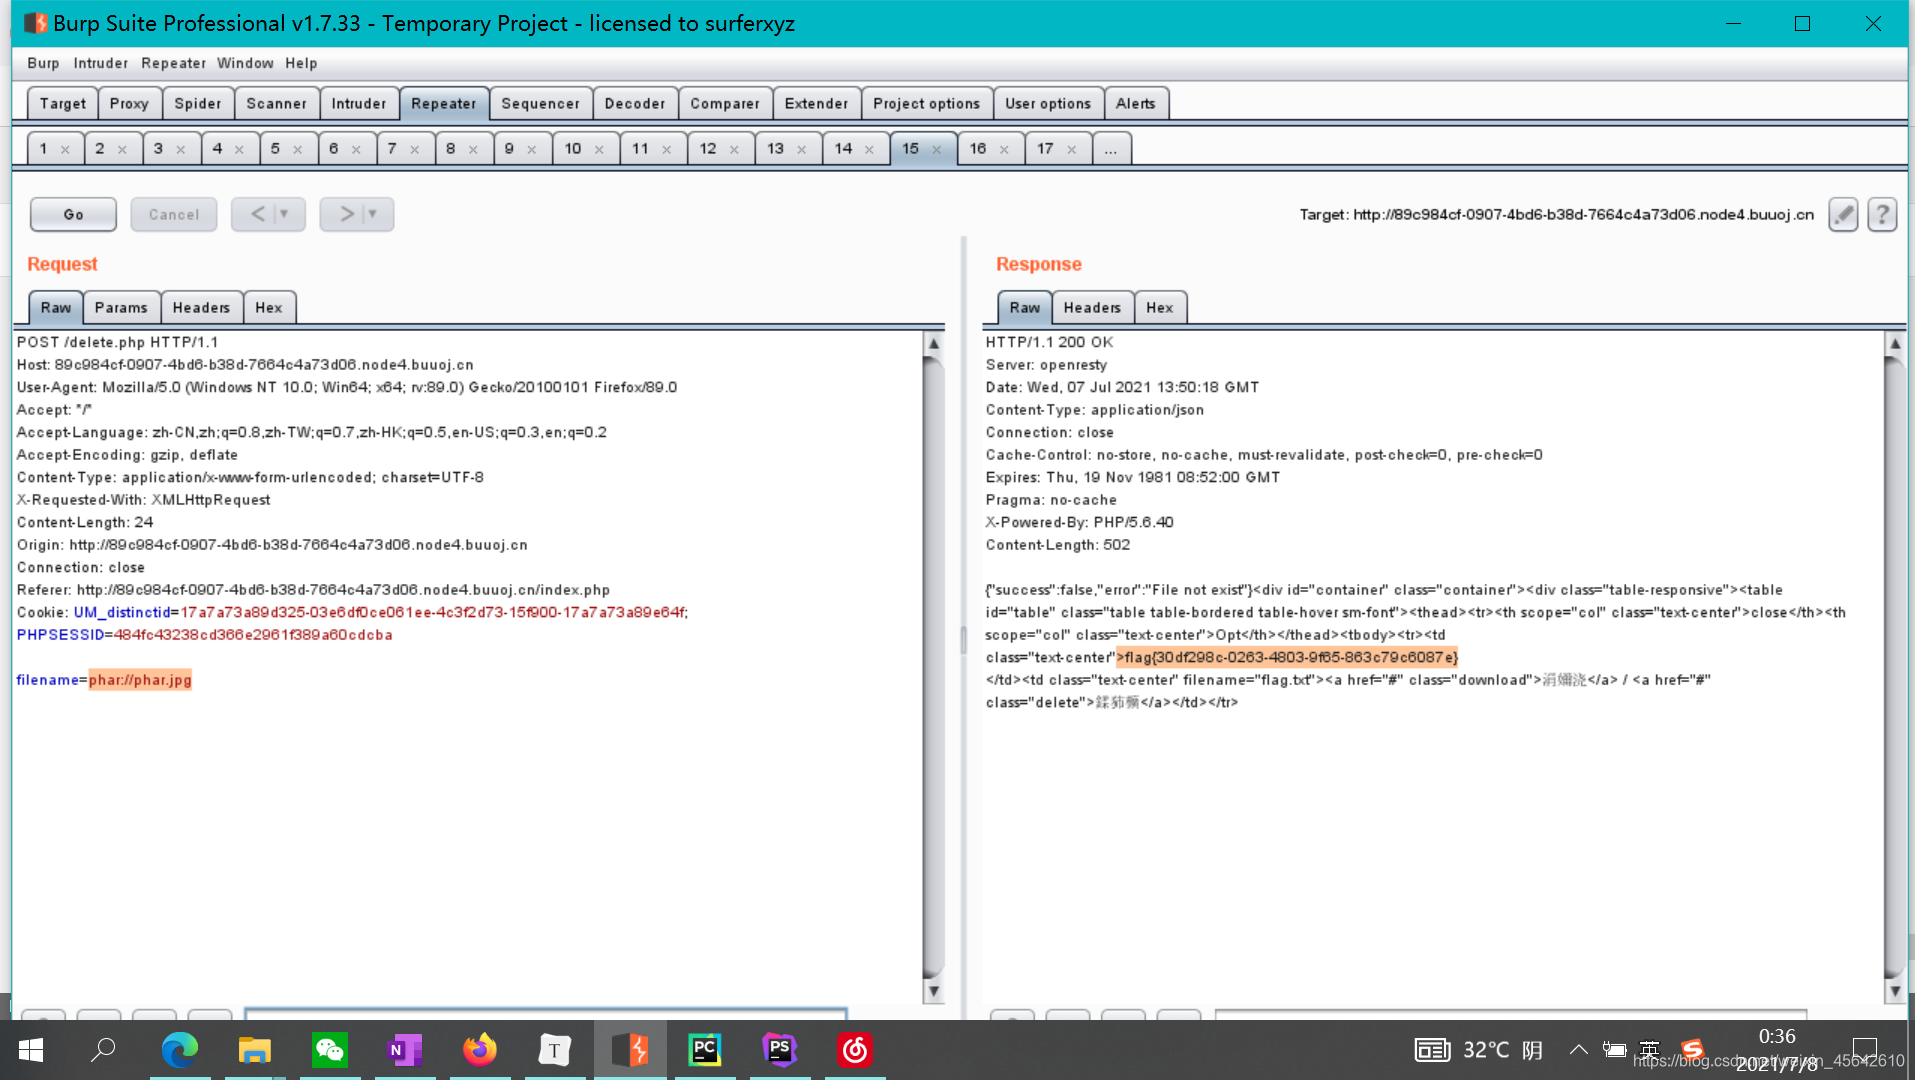This screenshot has height=1080, width=1915.
Task: Open the WeChat taskbar icon
Action: pos(330,1049)
